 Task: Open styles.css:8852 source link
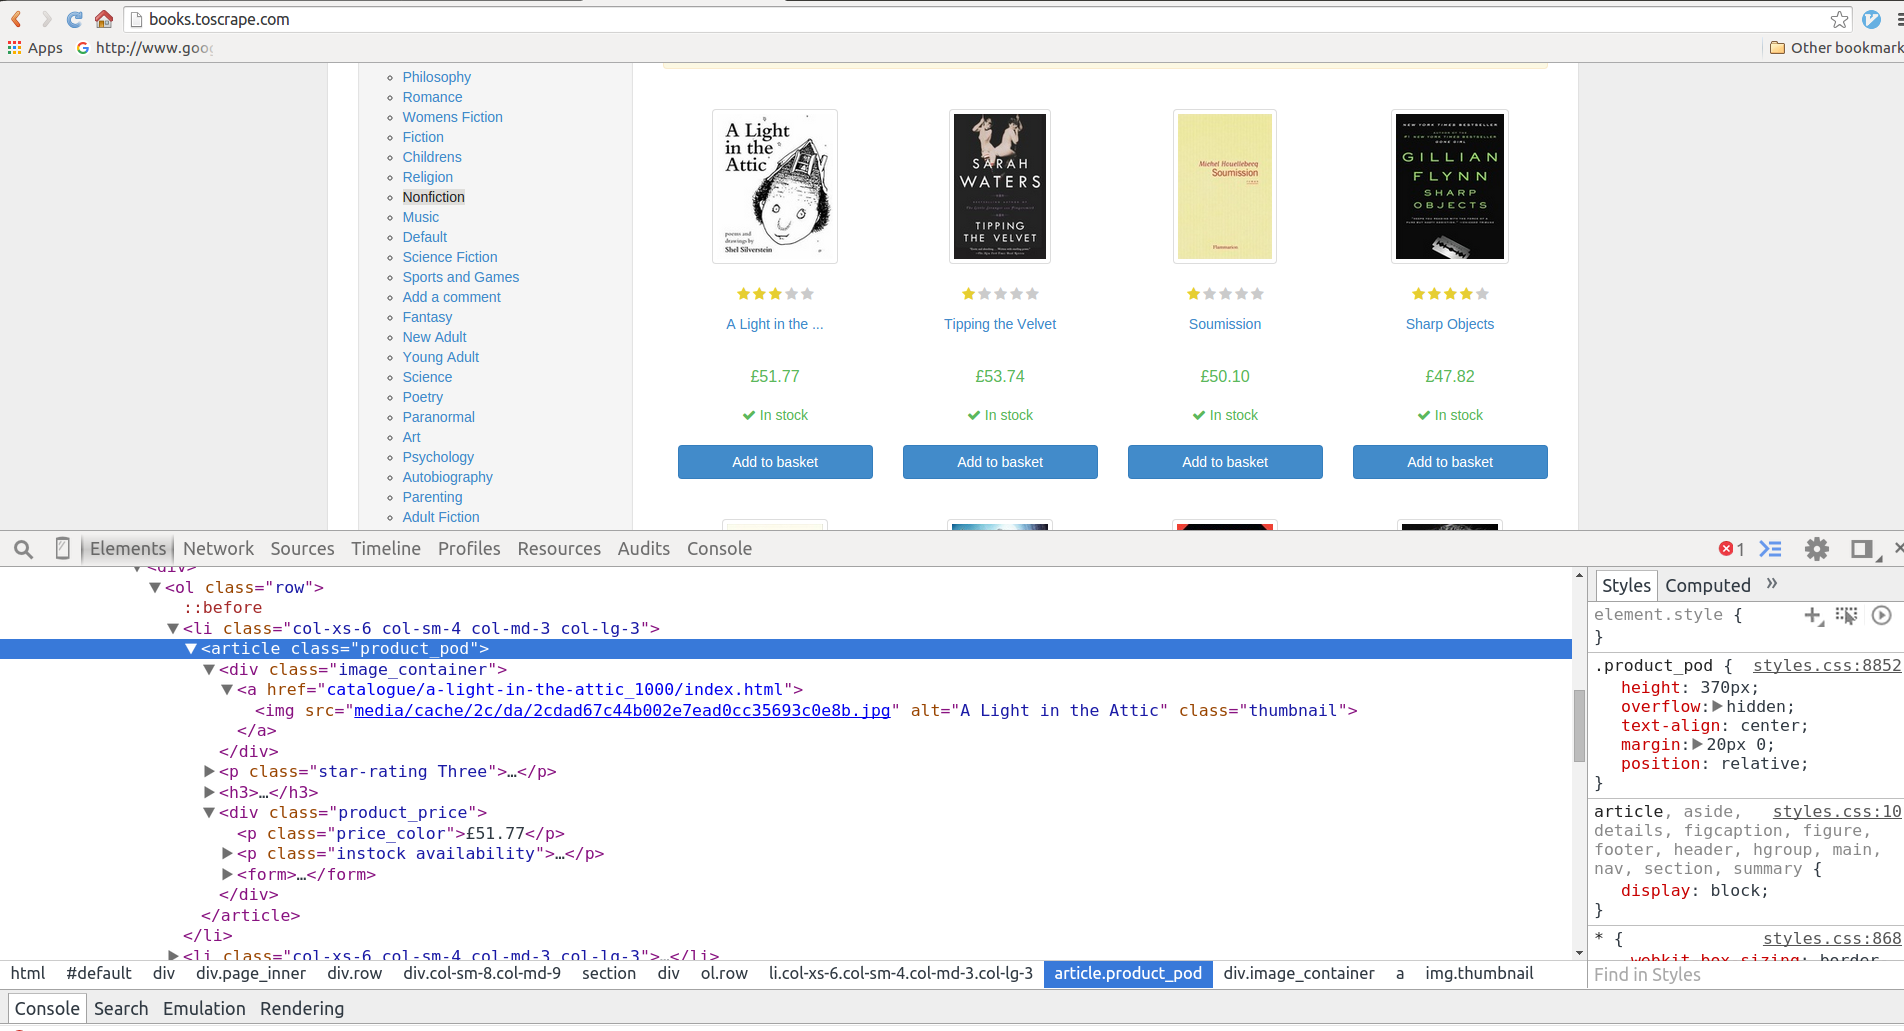point(1827,666)
